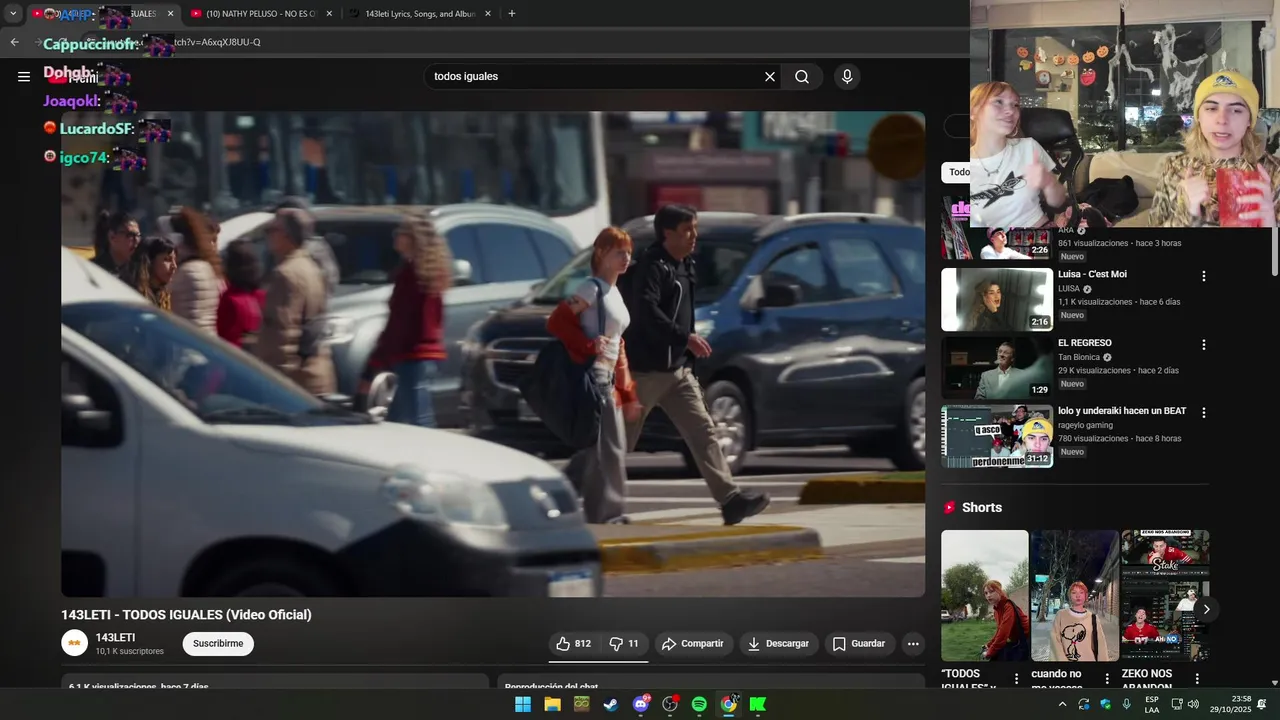
Task: Click the Shorts section heading
Action: tap(982, 508)
